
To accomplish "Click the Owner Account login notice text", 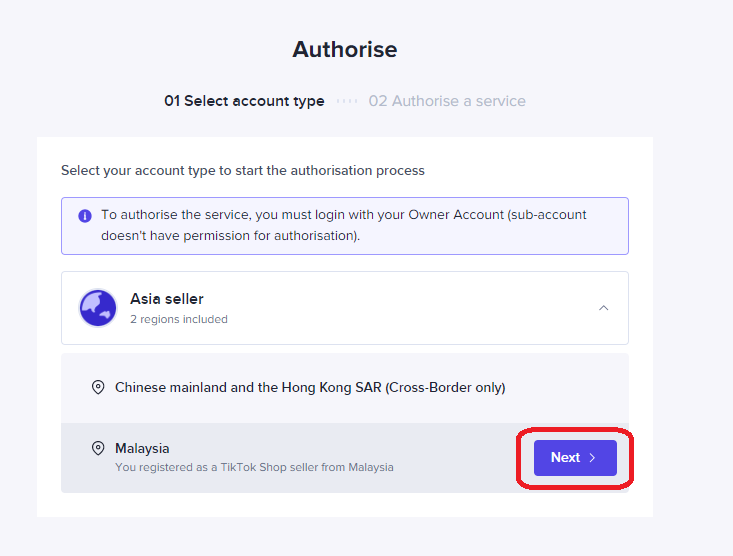I will pos(343,214).
